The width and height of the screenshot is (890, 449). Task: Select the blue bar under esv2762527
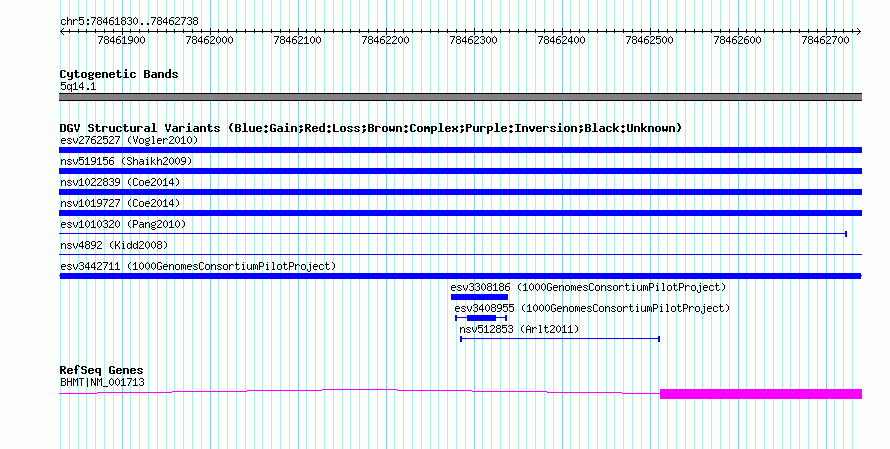tap(460, 150)
